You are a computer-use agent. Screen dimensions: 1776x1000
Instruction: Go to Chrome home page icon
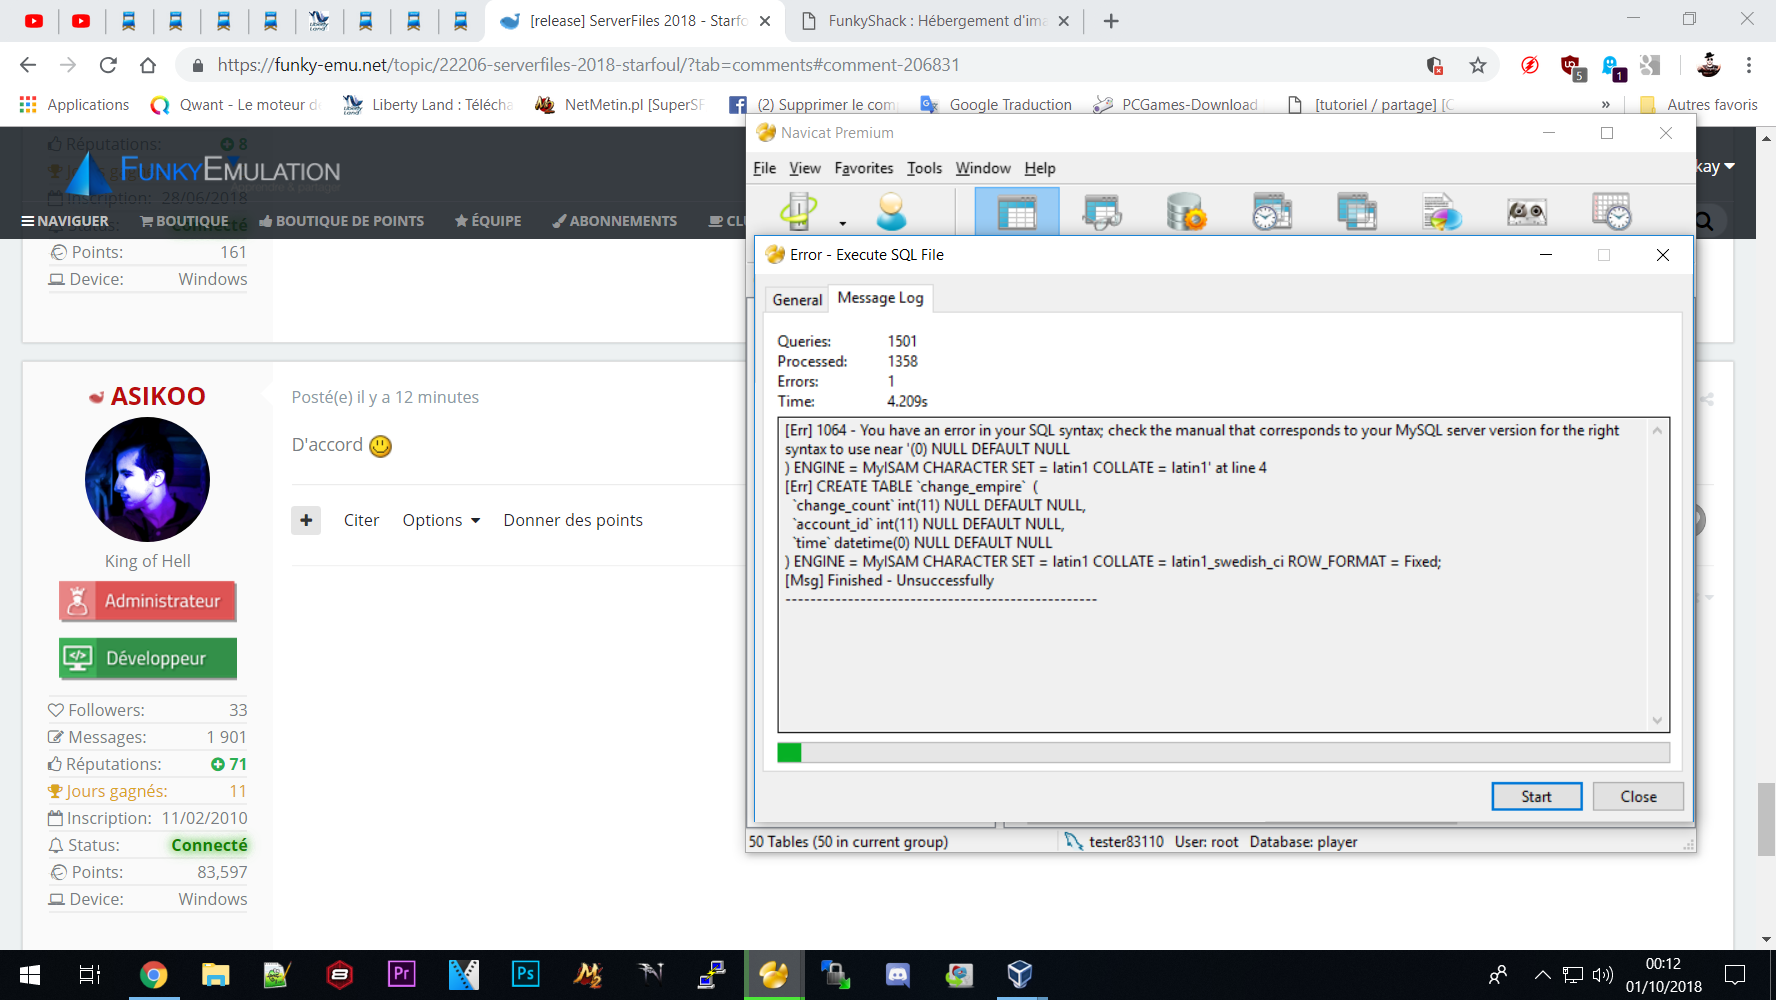[x=148, y=65]
